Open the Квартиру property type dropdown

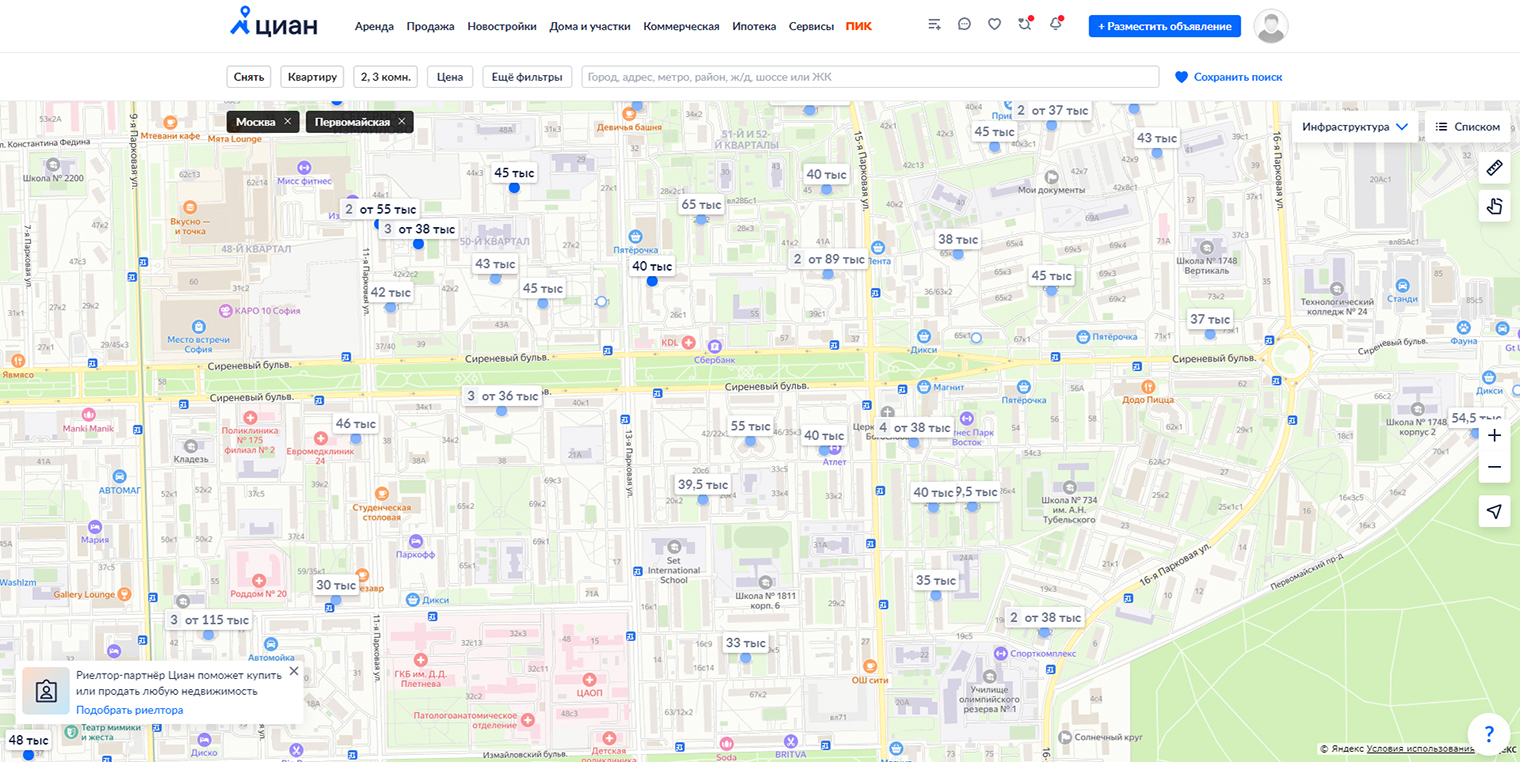point(313,77)
